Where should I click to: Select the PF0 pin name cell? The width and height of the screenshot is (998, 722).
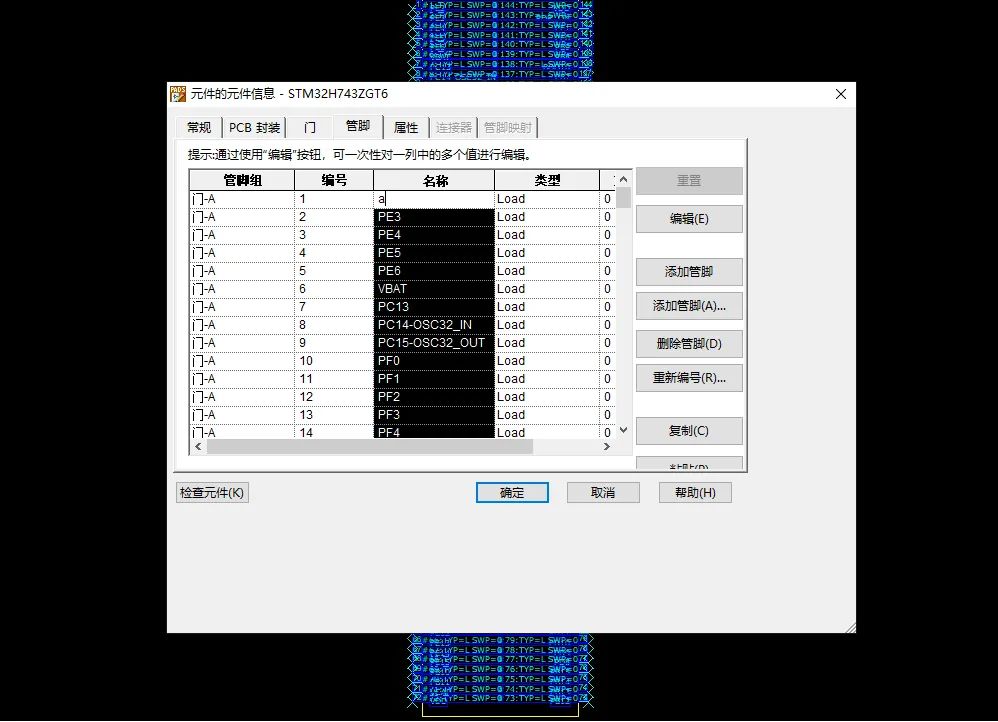[434, 361]
